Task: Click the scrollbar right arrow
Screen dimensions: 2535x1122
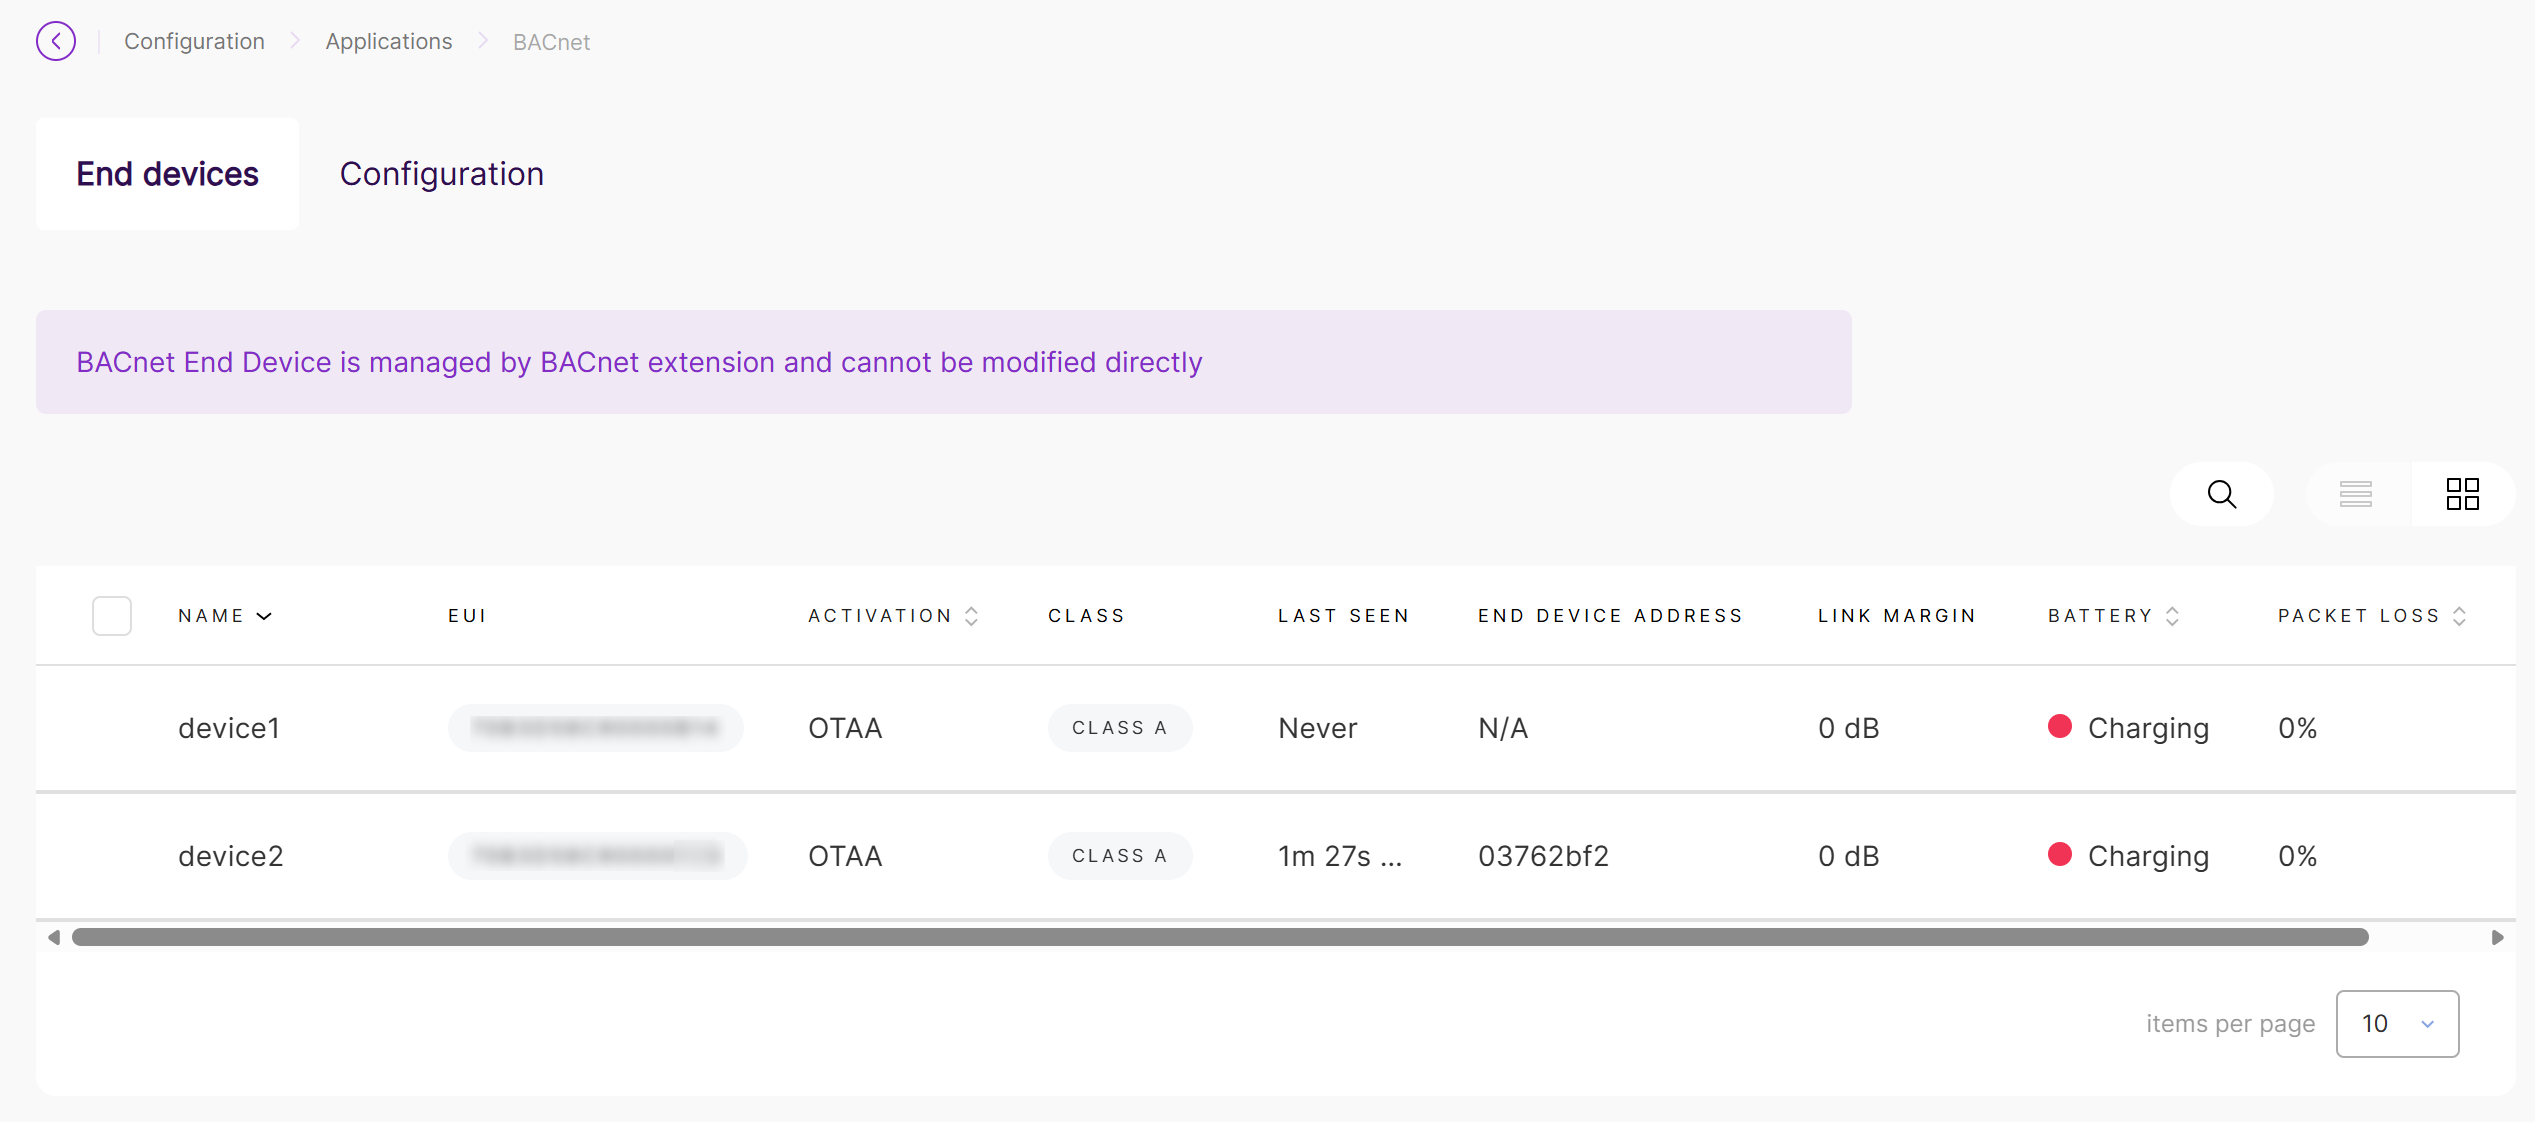Action: tap(2497, 937)
